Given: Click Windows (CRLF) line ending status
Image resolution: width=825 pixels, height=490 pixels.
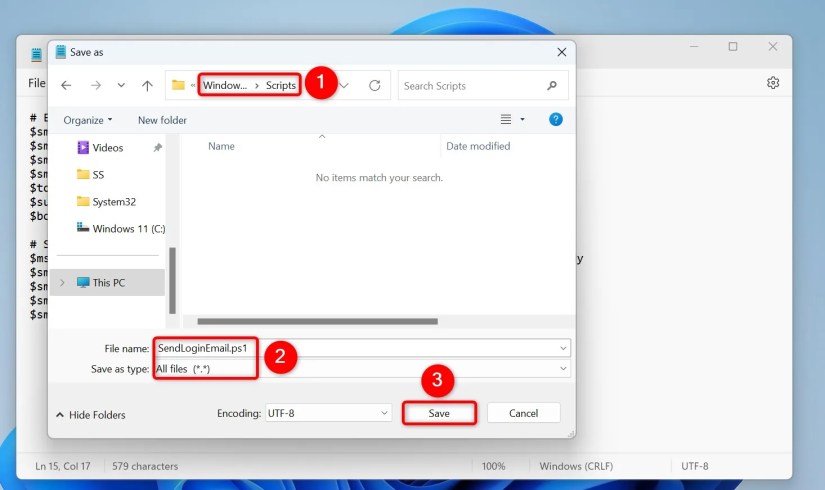Looking at the screenshot, I should (x=576, y=466).
